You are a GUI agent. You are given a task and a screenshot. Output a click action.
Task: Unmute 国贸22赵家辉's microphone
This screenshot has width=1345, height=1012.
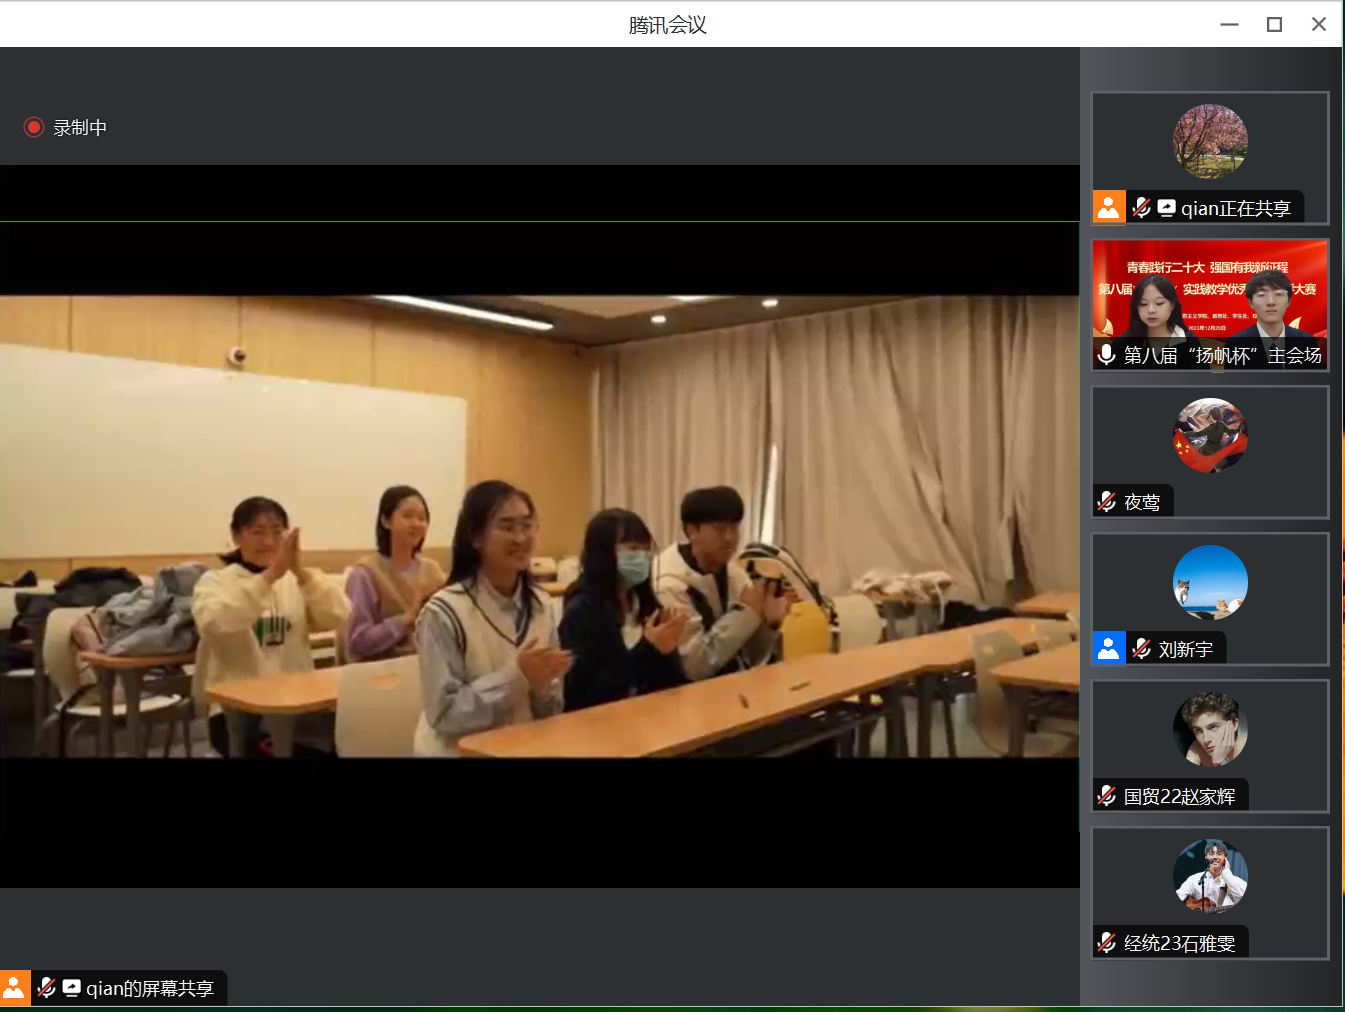1106,795
